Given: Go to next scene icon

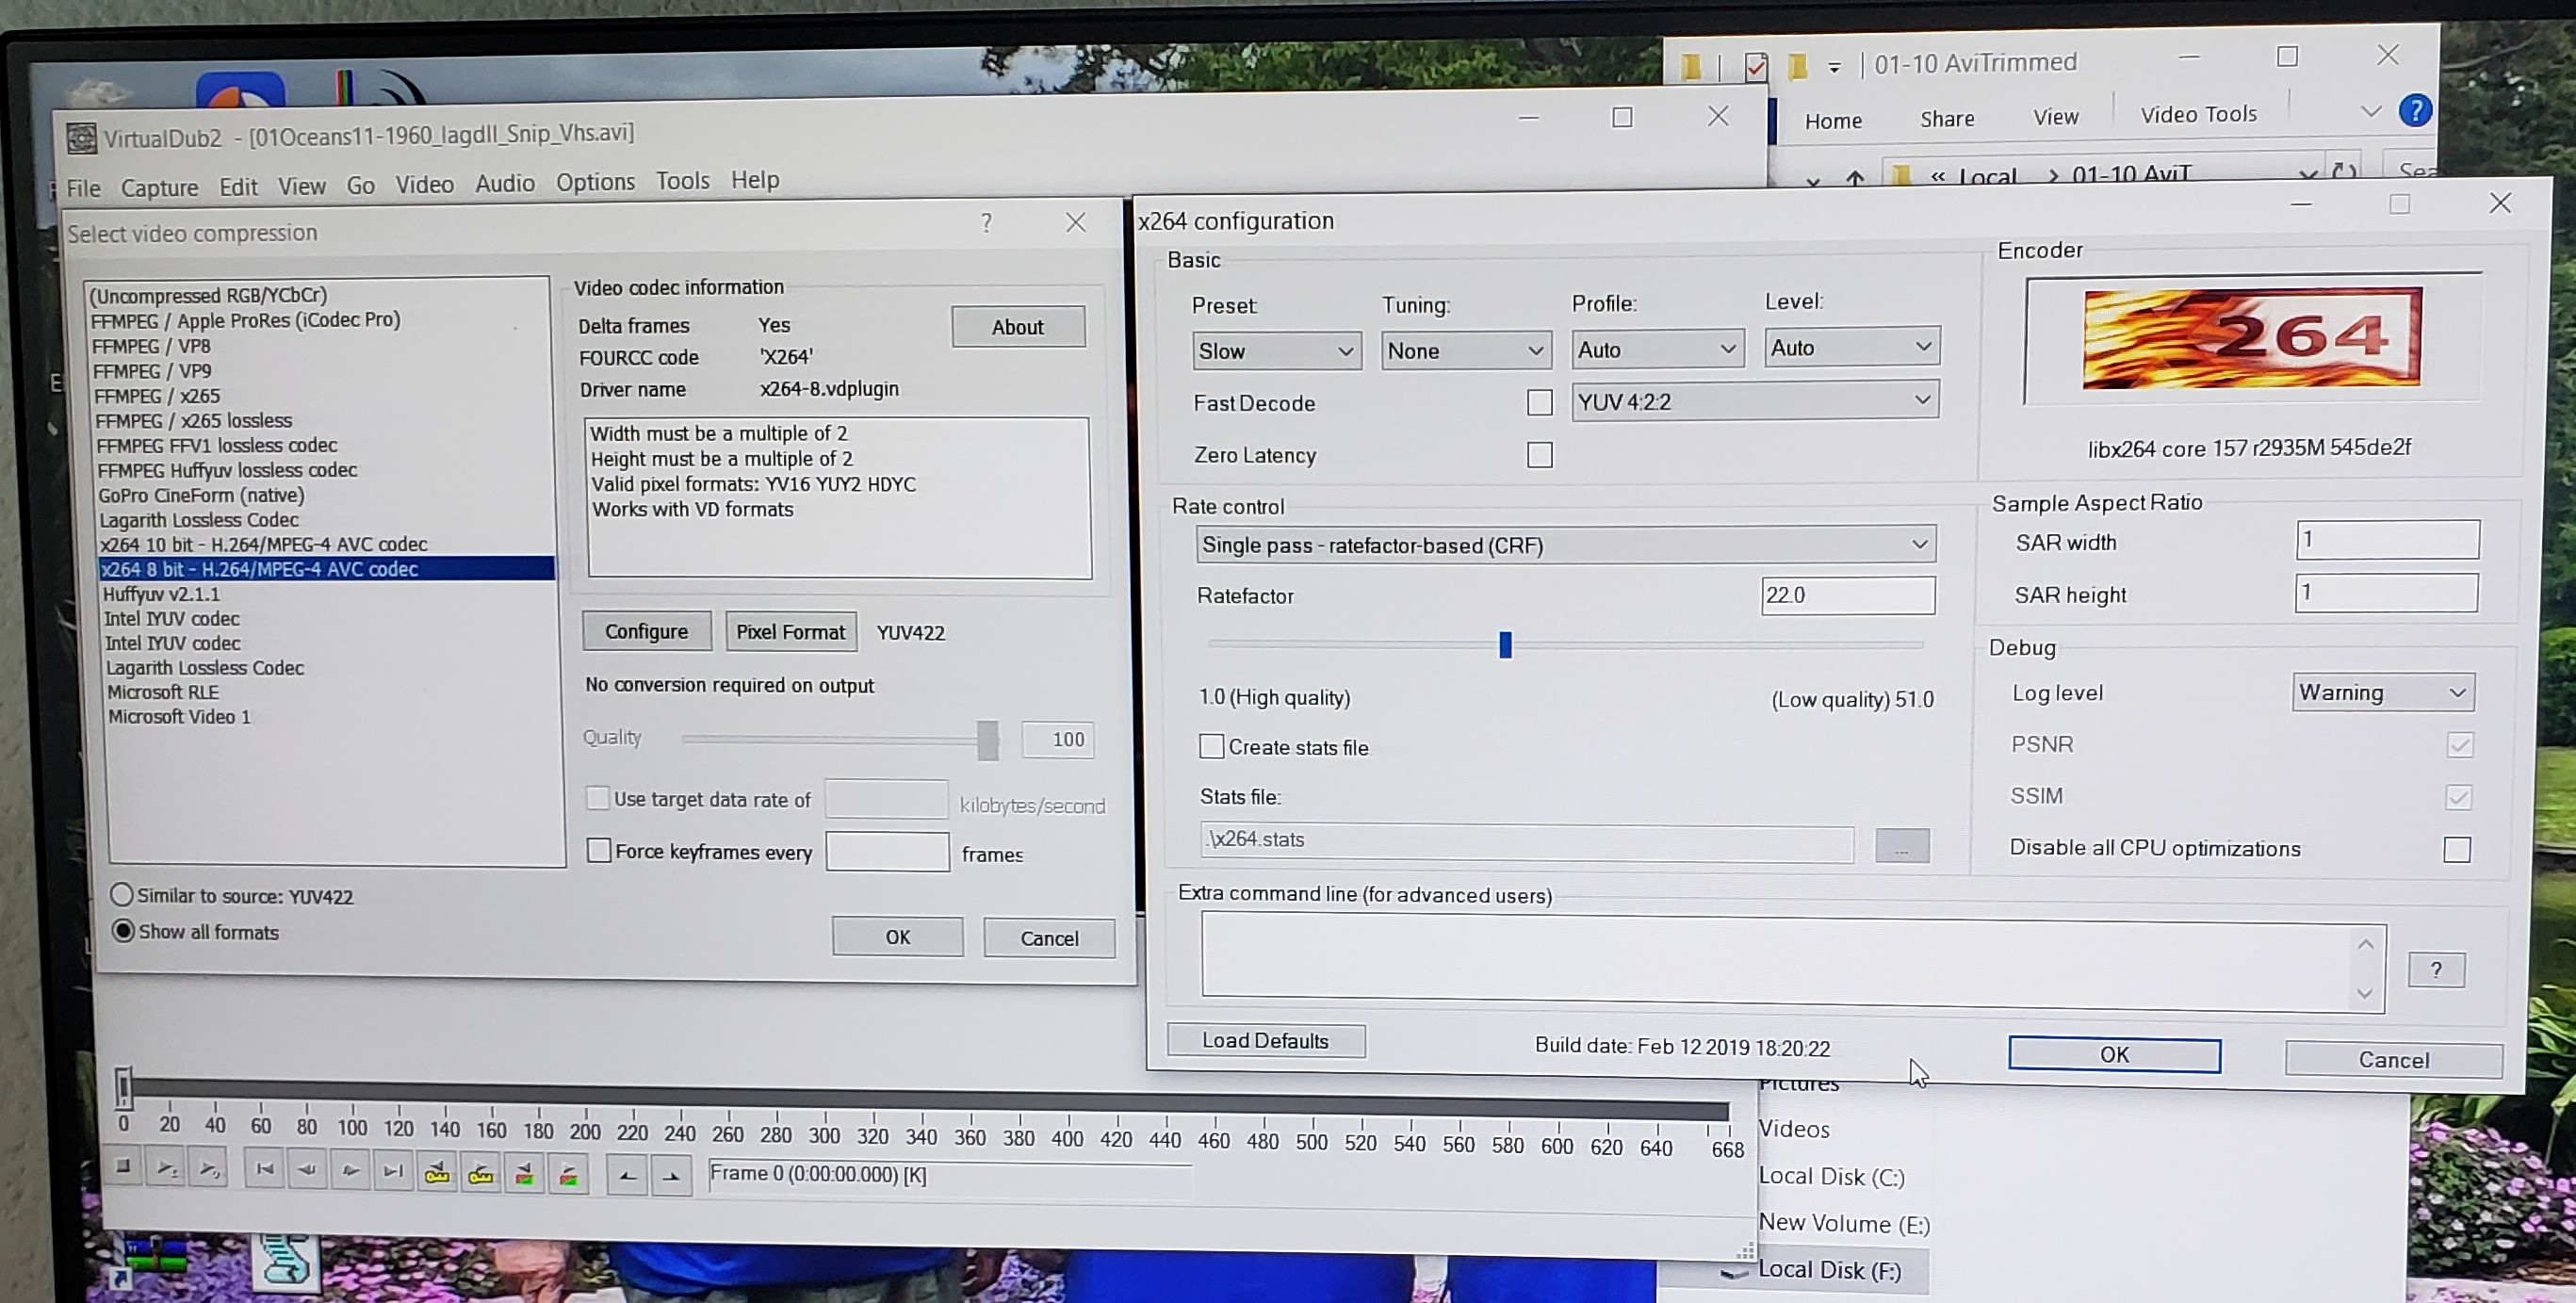Looking at the screenshot, I should click(568, 1175).
